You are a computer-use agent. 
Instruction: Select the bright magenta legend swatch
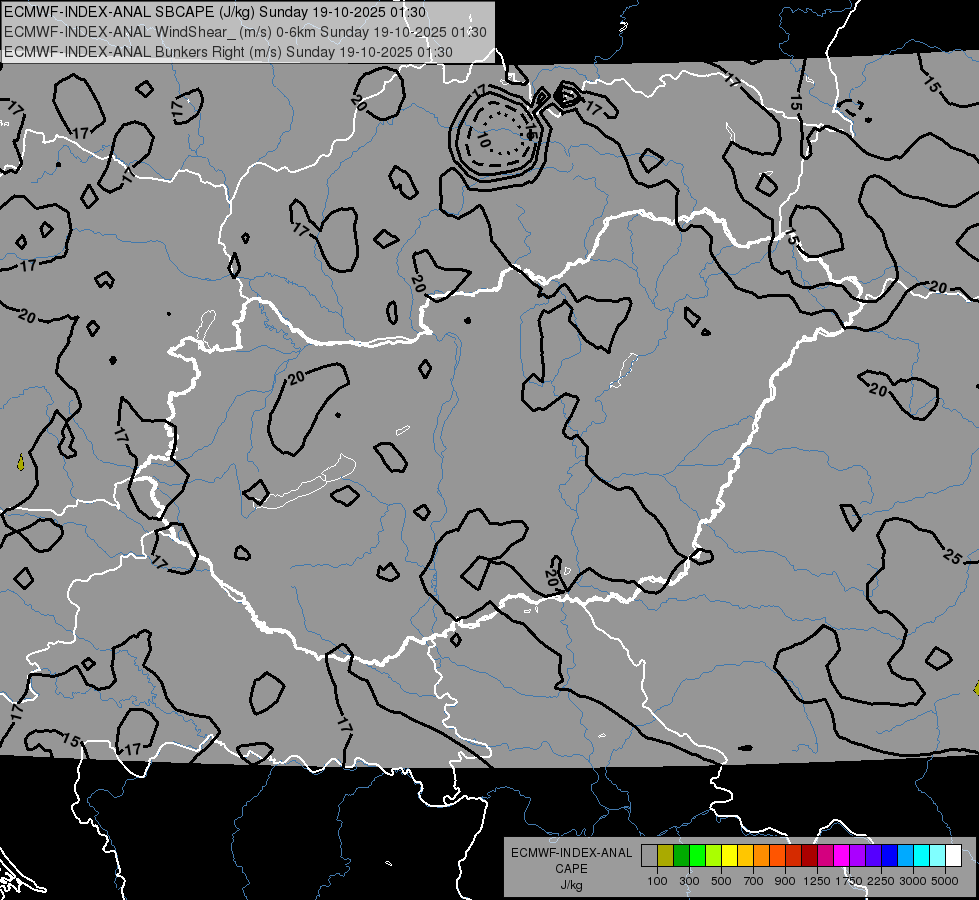point(842,856)
